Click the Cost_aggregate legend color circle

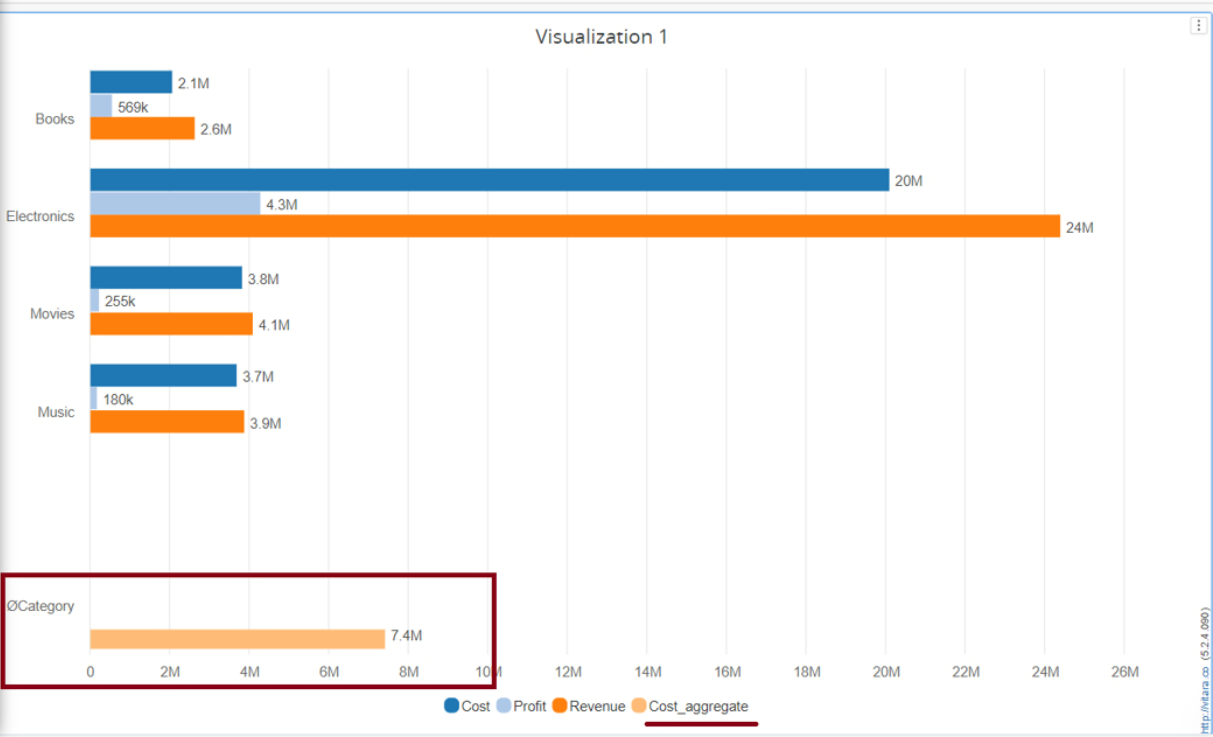click(x=639, y=706)
